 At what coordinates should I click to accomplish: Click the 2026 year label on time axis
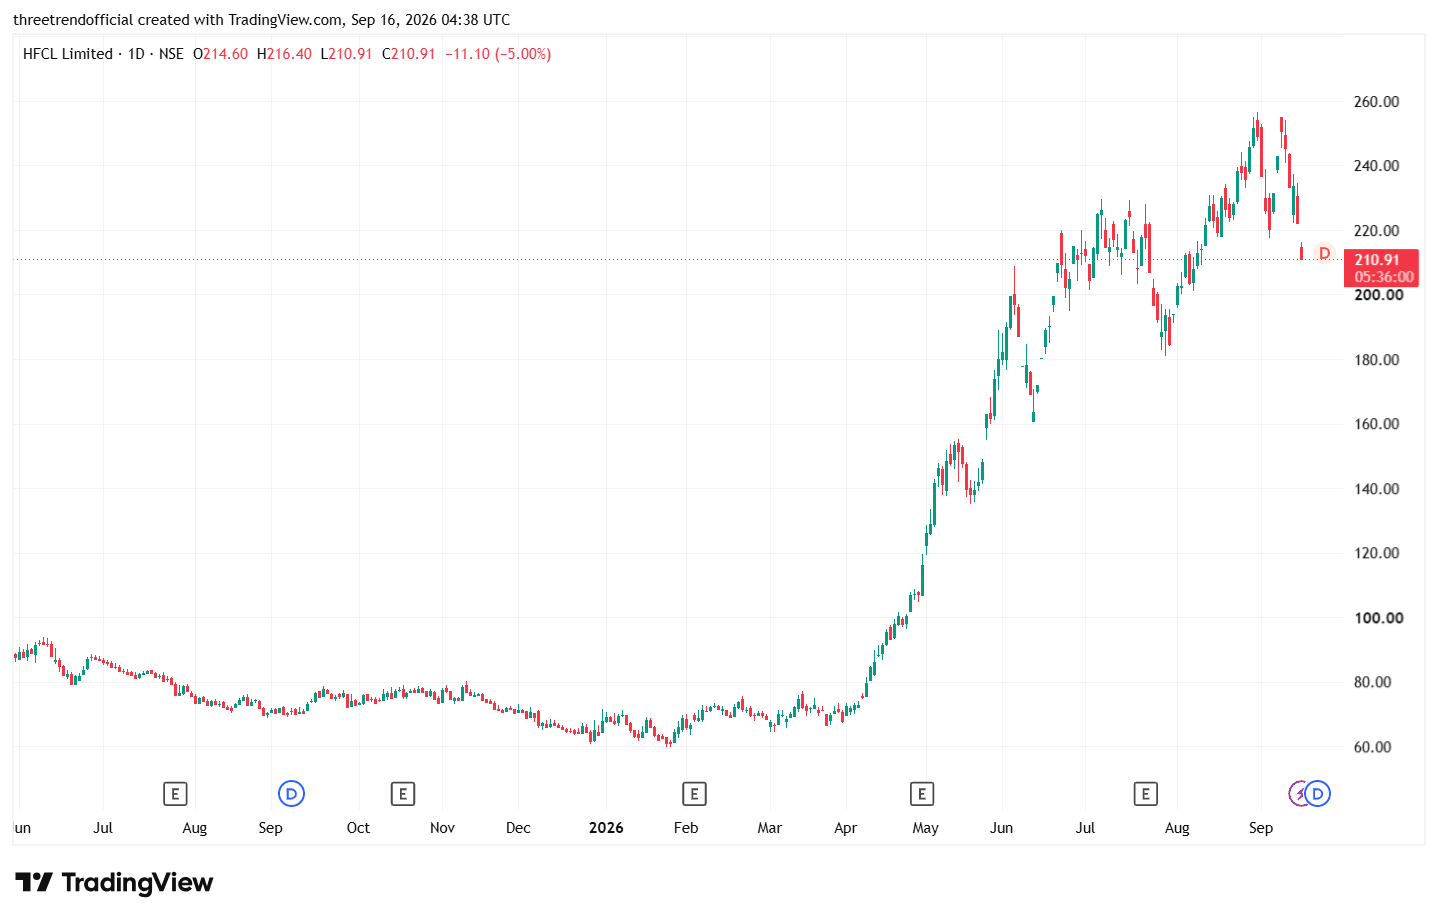pos(606,828)
